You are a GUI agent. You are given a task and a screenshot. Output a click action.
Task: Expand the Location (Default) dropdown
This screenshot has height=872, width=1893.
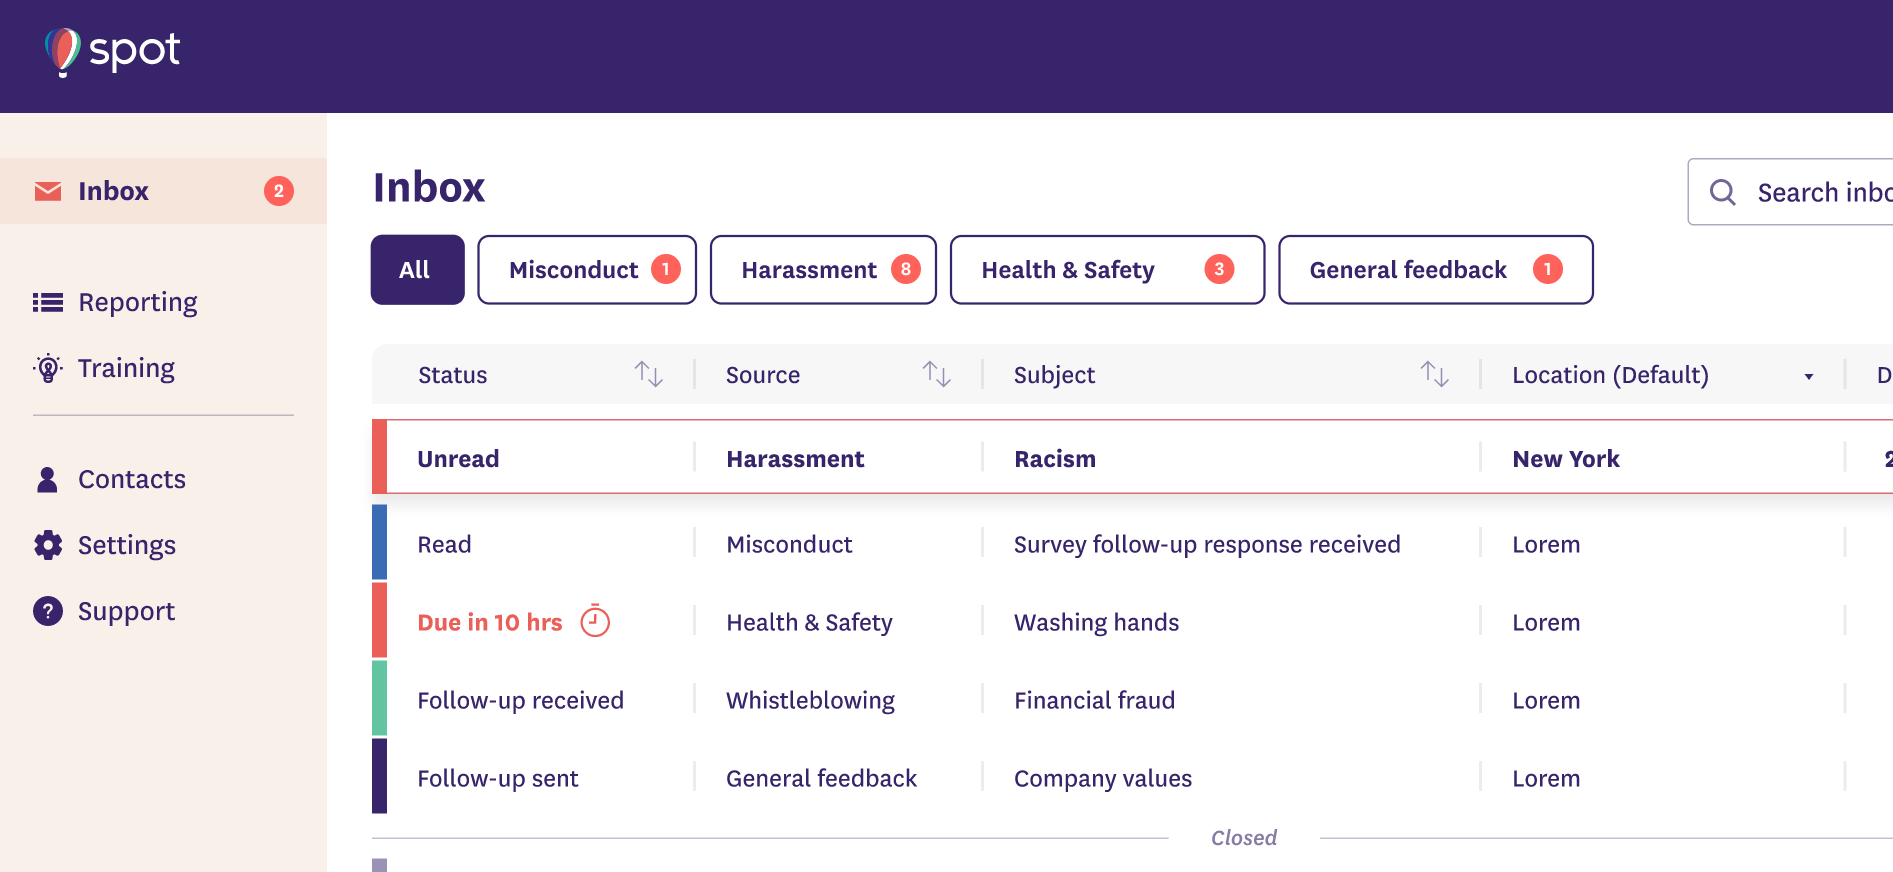(x=1808, y=376)
